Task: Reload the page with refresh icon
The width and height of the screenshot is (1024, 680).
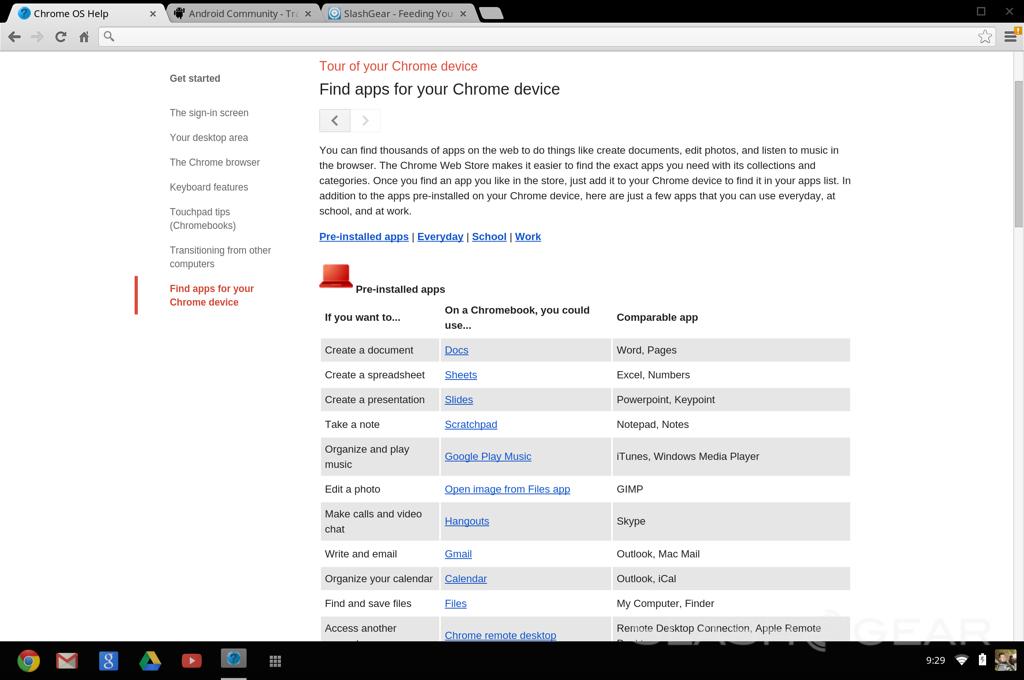Action: [60, 37]
